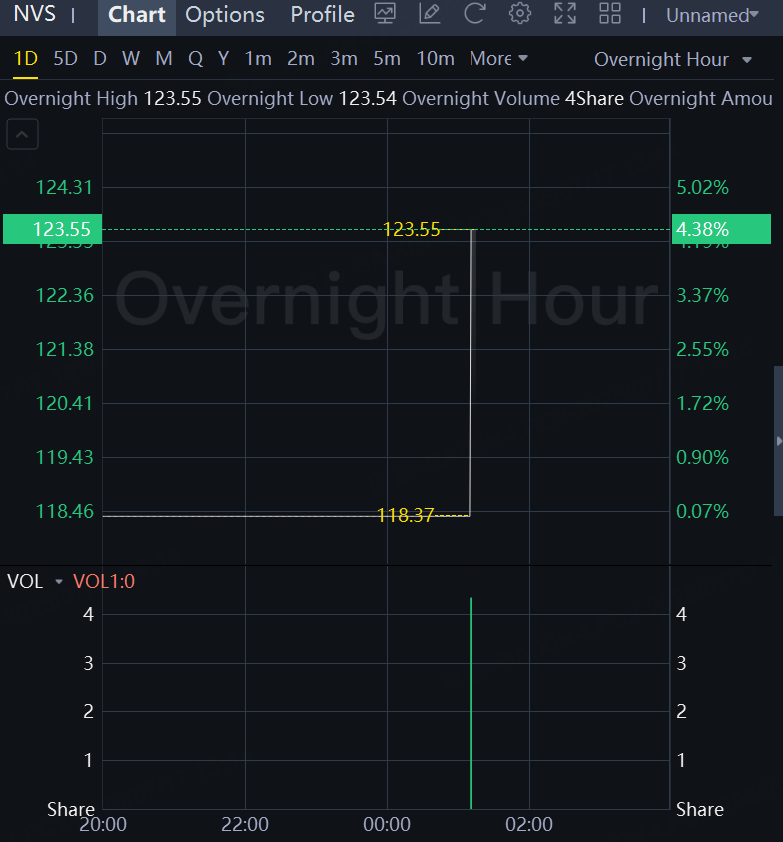Image resolution: width=783 pixels, height=842 pixels.
Task: Switch to the weekly W timeframe
Action: [131, 59]
